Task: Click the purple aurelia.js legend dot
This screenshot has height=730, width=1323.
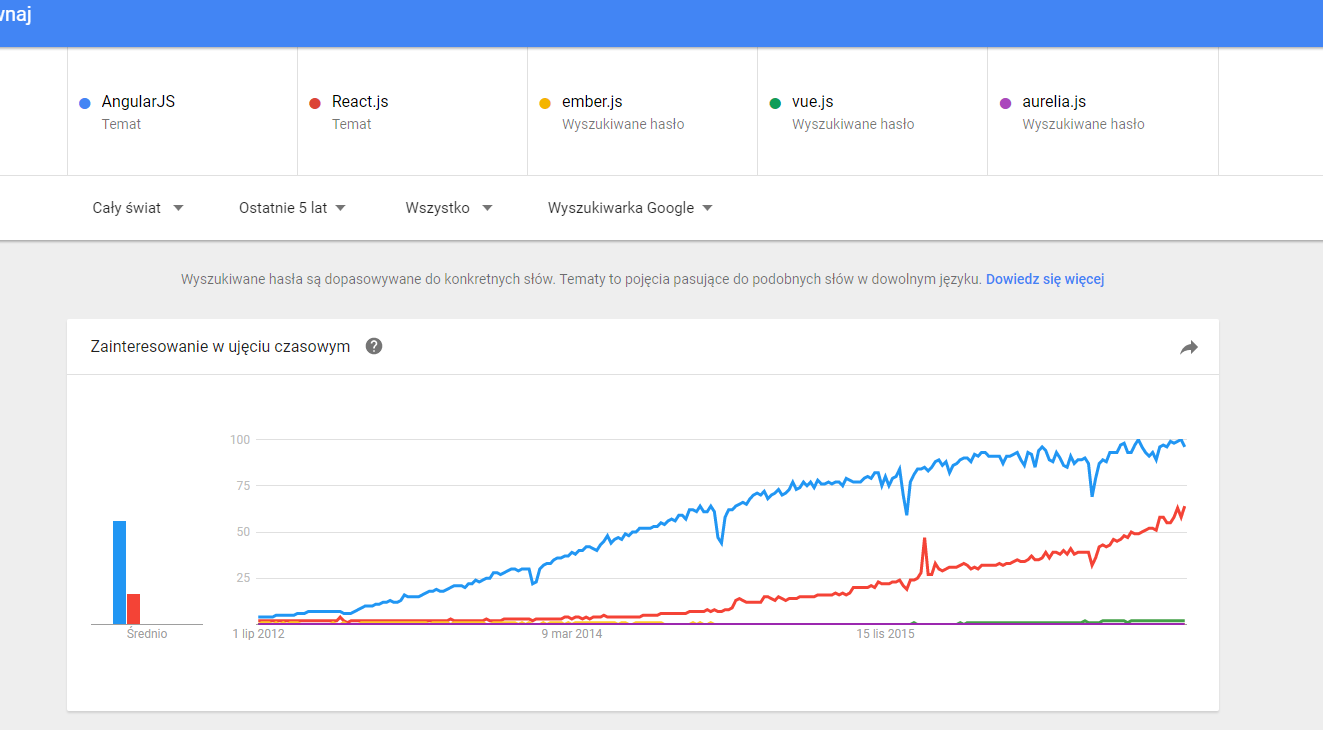Action: tap(1005, 103)
